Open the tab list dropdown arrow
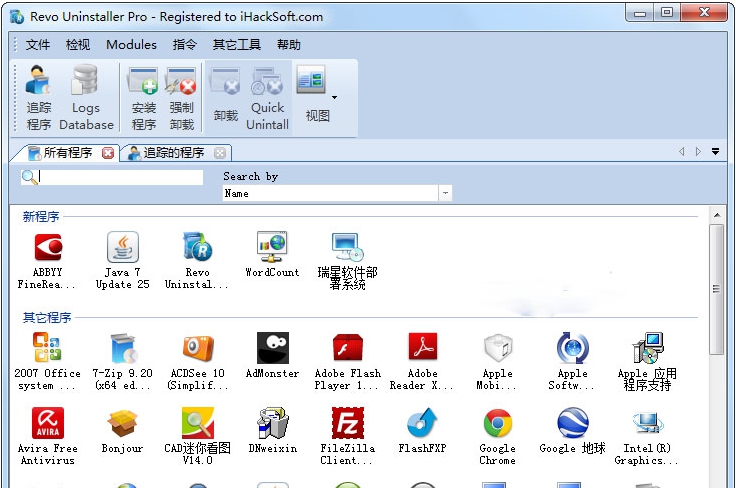Image resolution: width=736 pixels, height=488 pixels. coord(715,152)
